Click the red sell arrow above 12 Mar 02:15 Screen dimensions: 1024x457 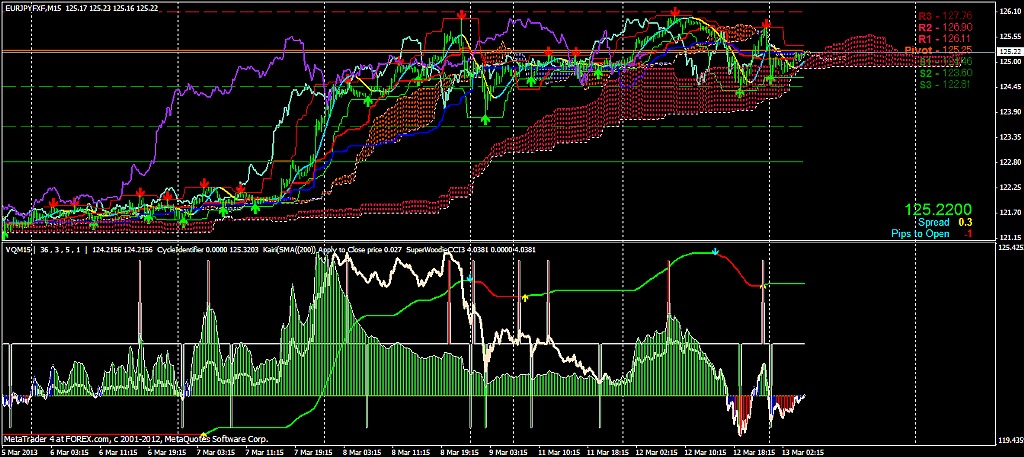click(x=676, y=12)
